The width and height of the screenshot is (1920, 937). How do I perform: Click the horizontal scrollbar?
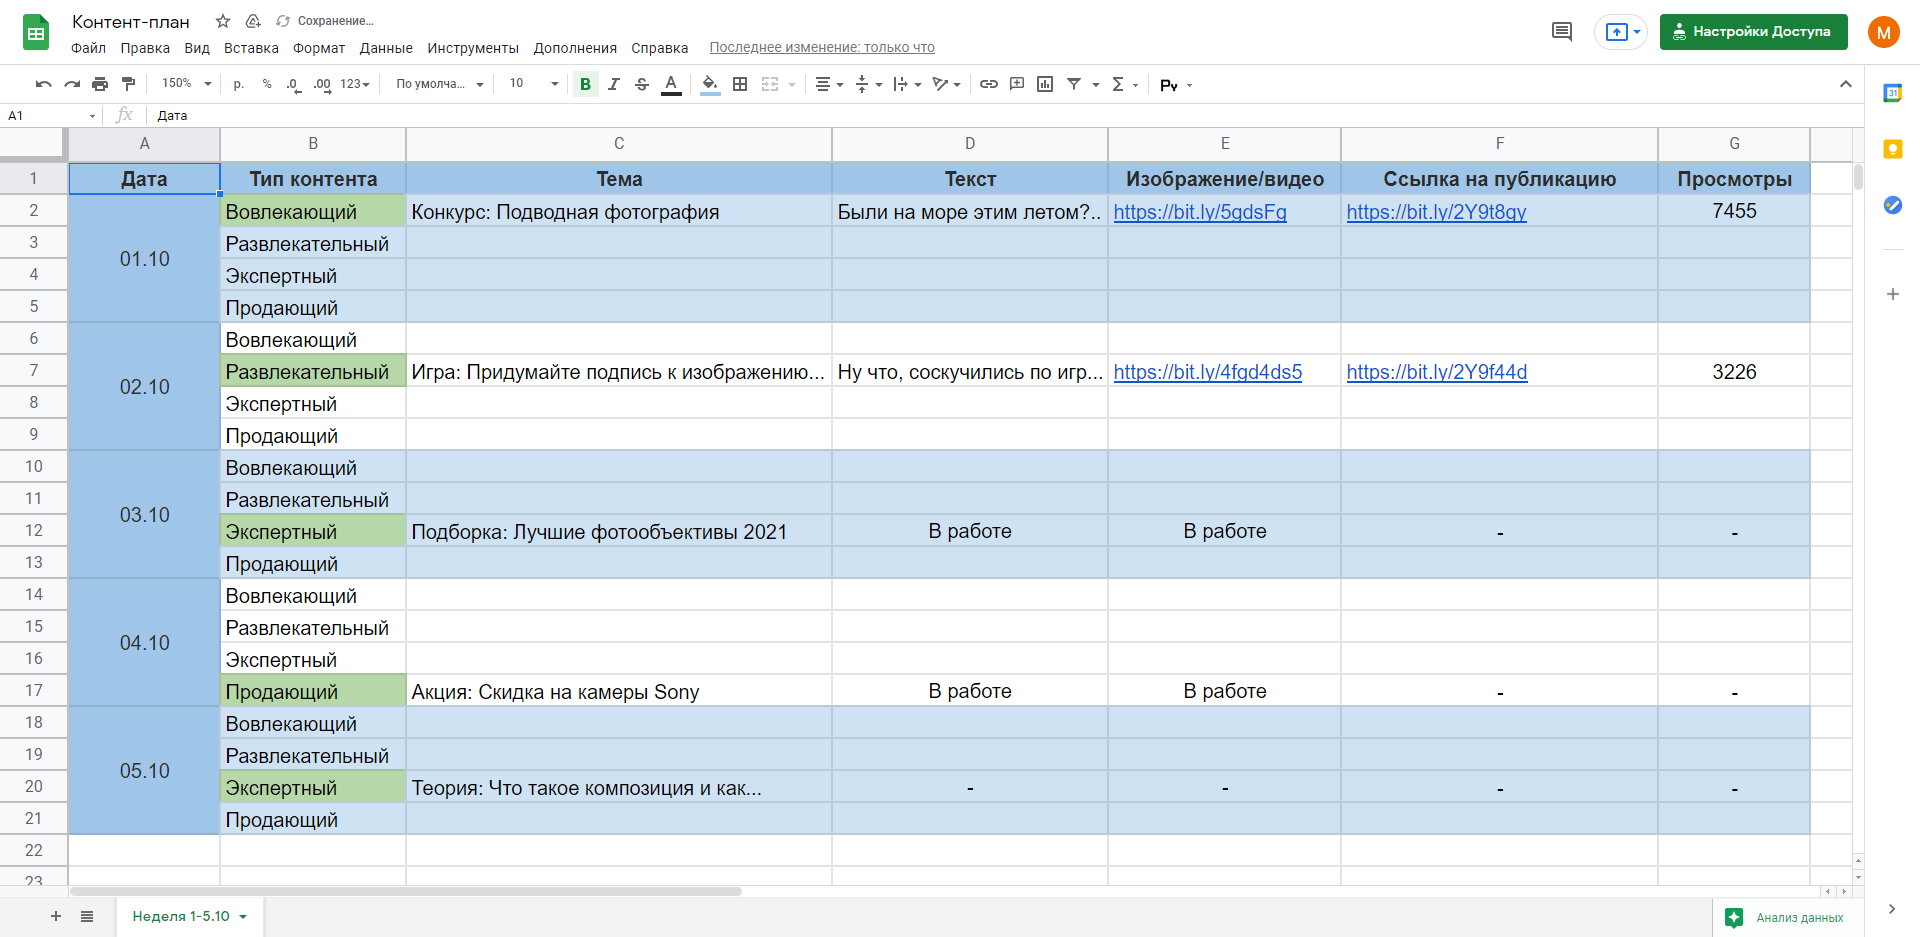point(405,891)
